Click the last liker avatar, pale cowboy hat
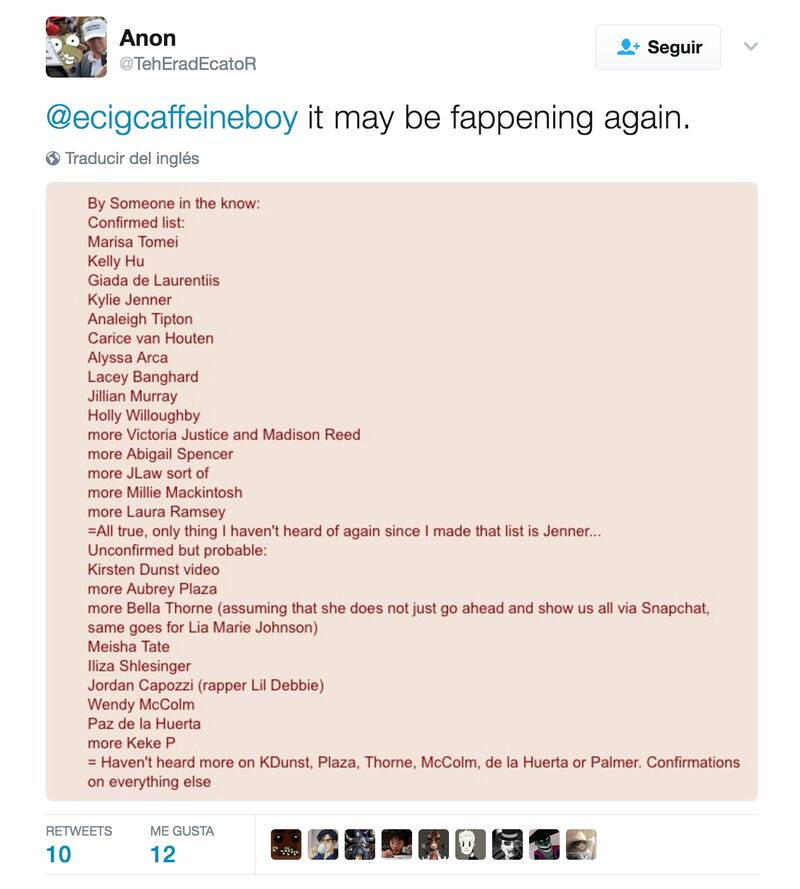 [581, 844]
